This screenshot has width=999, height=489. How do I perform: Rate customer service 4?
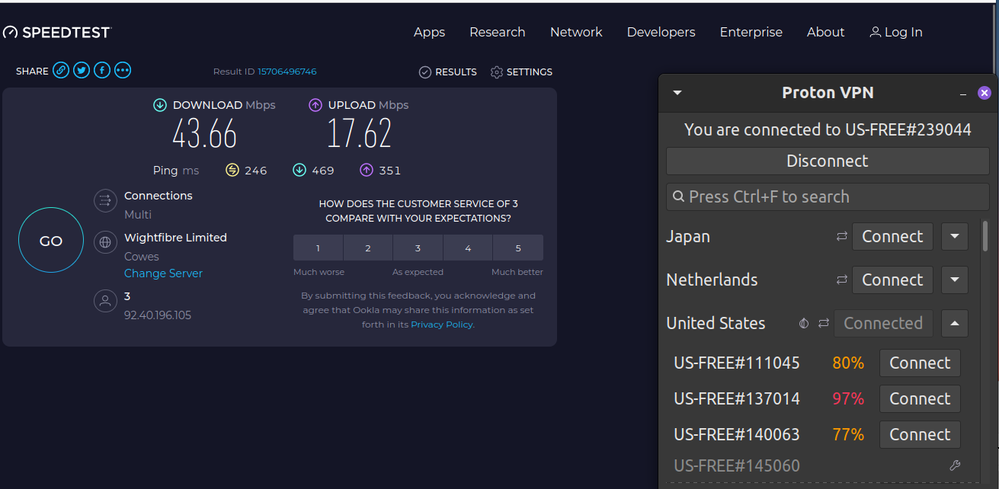[x=468, y=248]
